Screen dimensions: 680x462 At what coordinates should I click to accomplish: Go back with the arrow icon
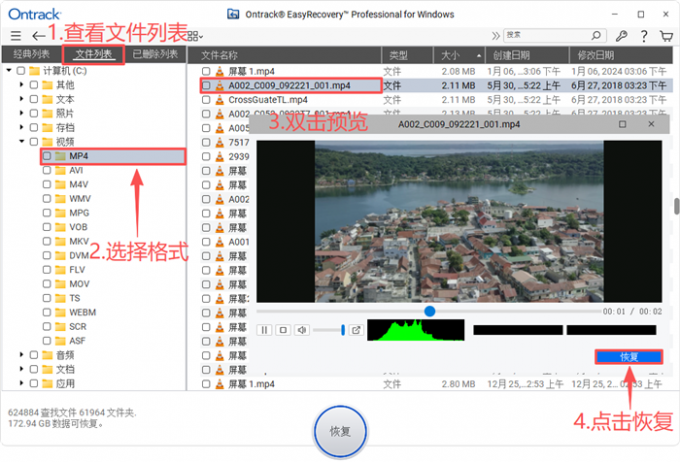click(38, 36)
